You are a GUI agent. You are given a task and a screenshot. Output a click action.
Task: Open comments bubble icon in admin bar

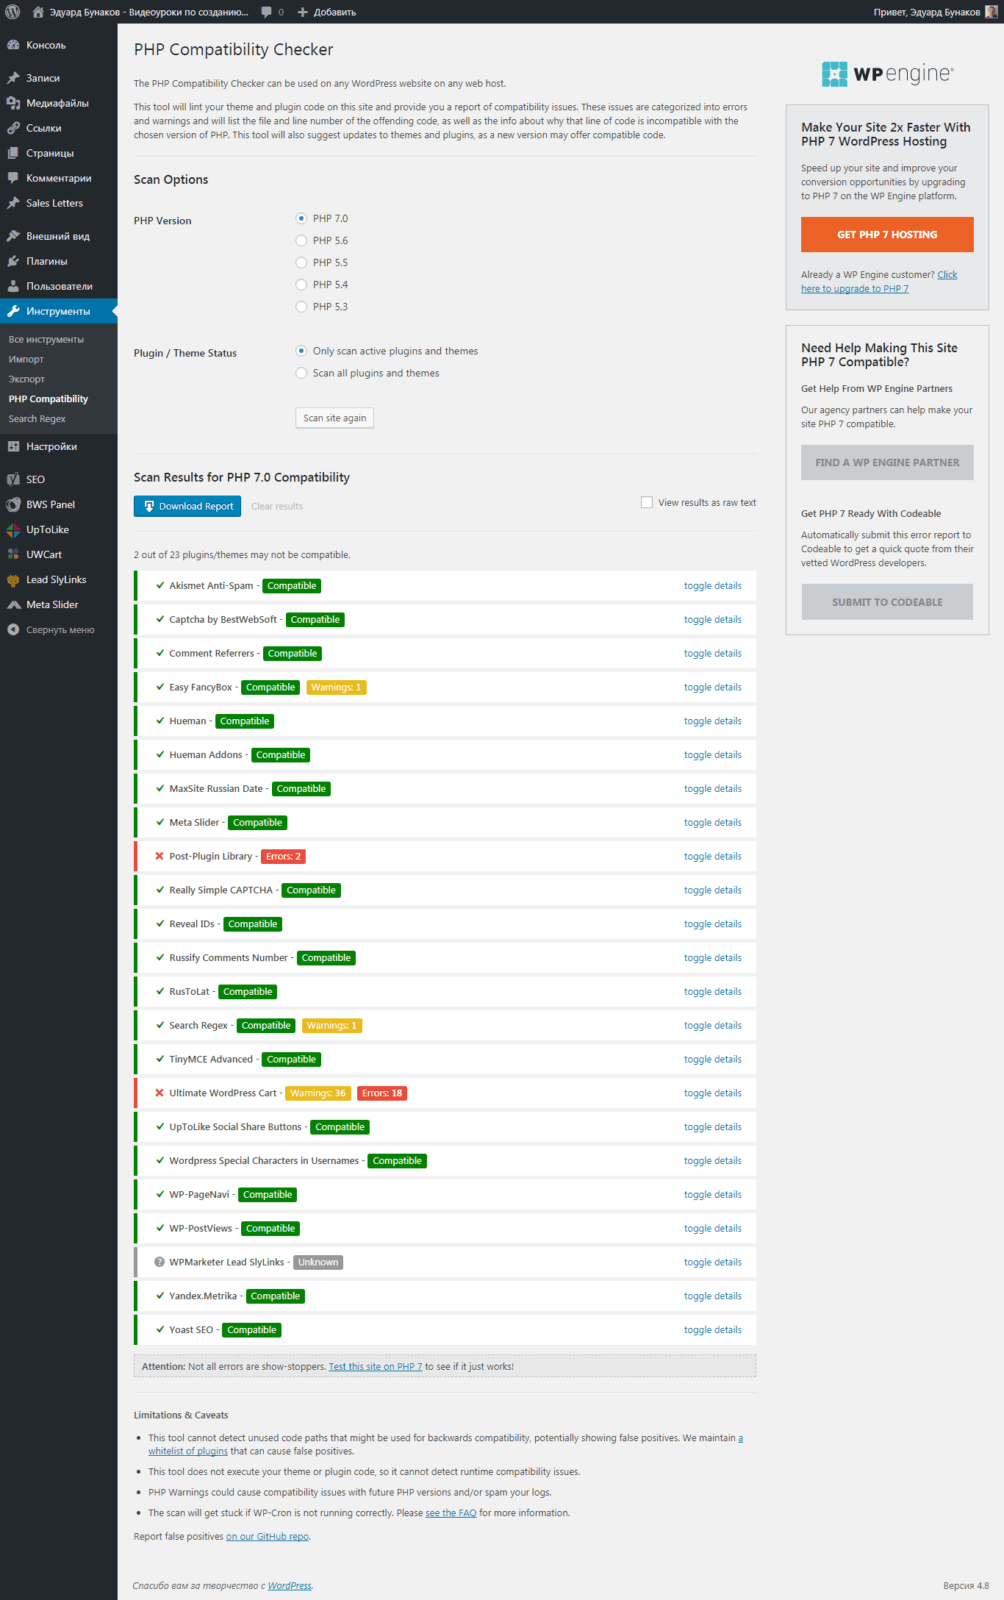point(267,12)
